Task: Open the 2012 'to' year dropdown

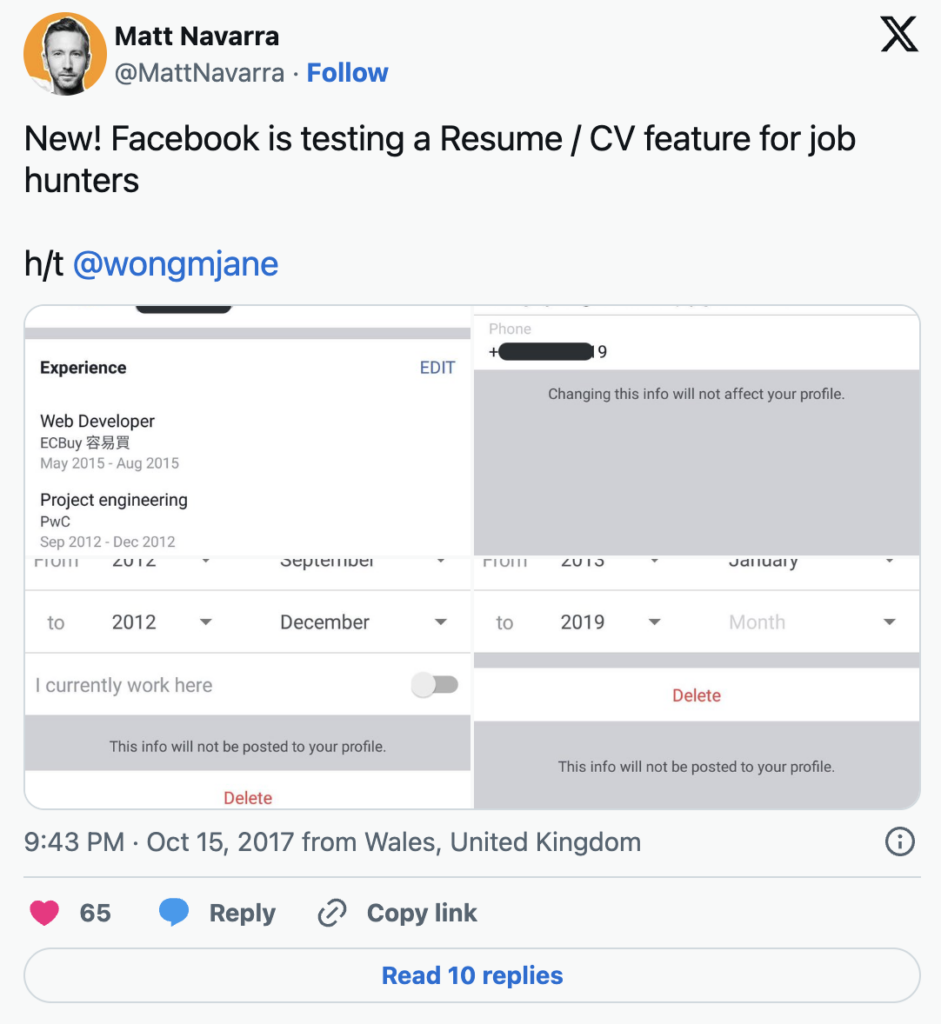Action: pos(162,622)
